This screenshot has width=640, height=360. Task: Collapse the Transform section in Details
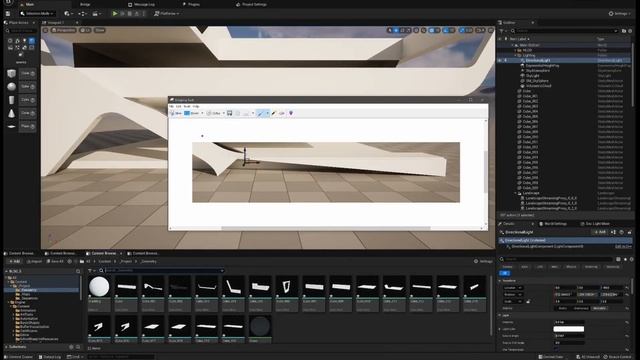click(x=500, y=281)
